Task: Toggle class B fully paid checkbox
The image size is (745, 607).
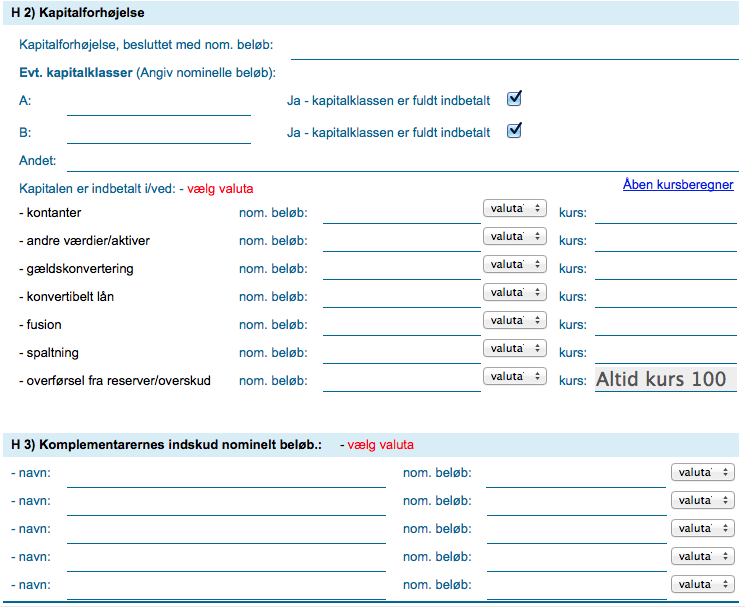Action: 514,131
